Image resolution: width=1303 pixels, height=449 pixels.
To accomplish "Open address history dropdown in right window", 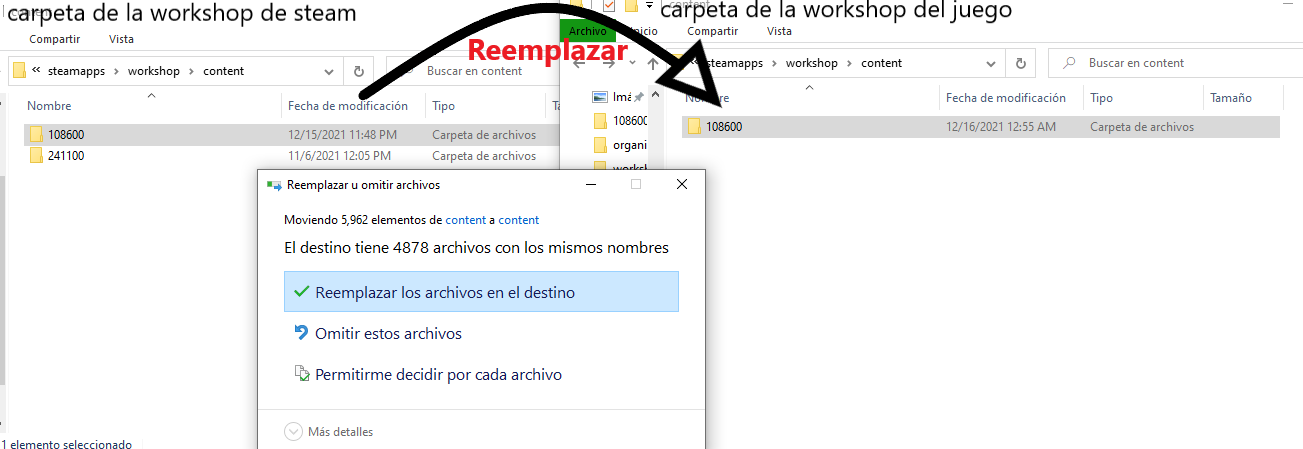I will coord(991,63).
